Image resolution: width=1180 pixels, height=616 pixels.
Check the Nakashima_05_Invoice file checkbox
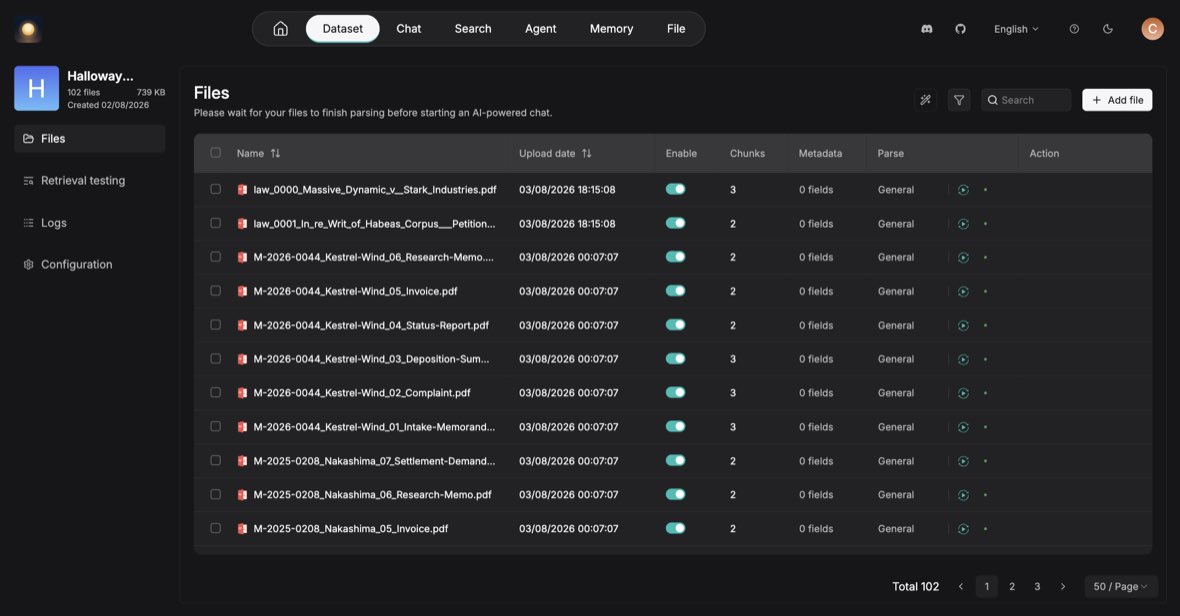tap(215, 528)
